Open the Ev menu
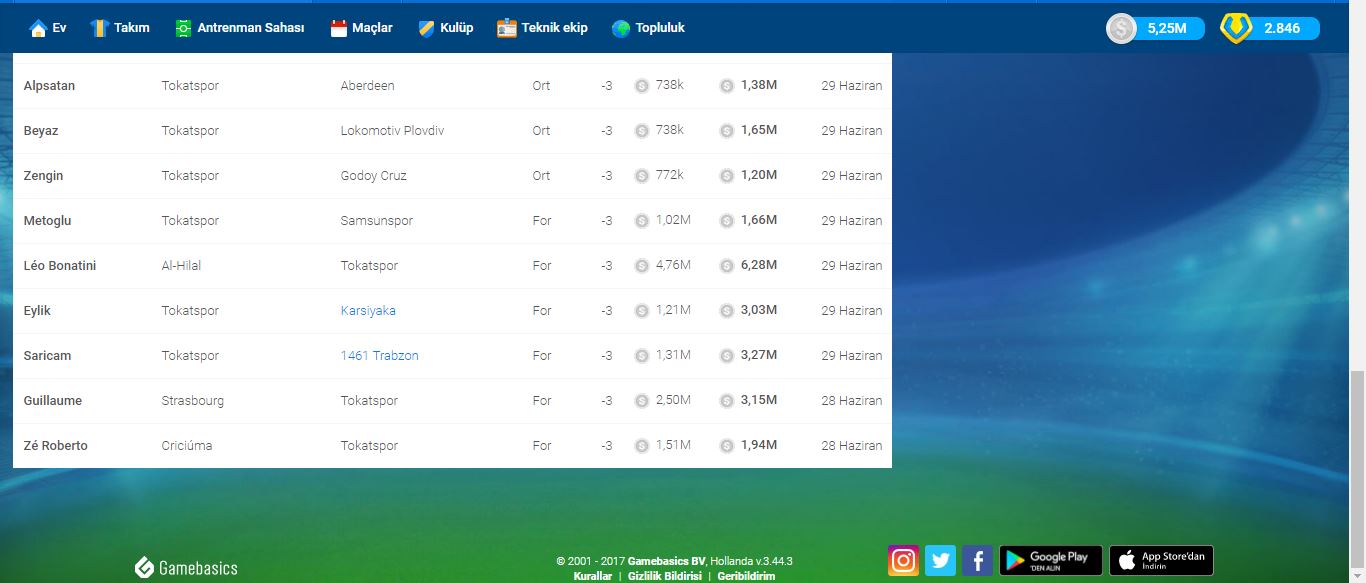 click(59, 28)
